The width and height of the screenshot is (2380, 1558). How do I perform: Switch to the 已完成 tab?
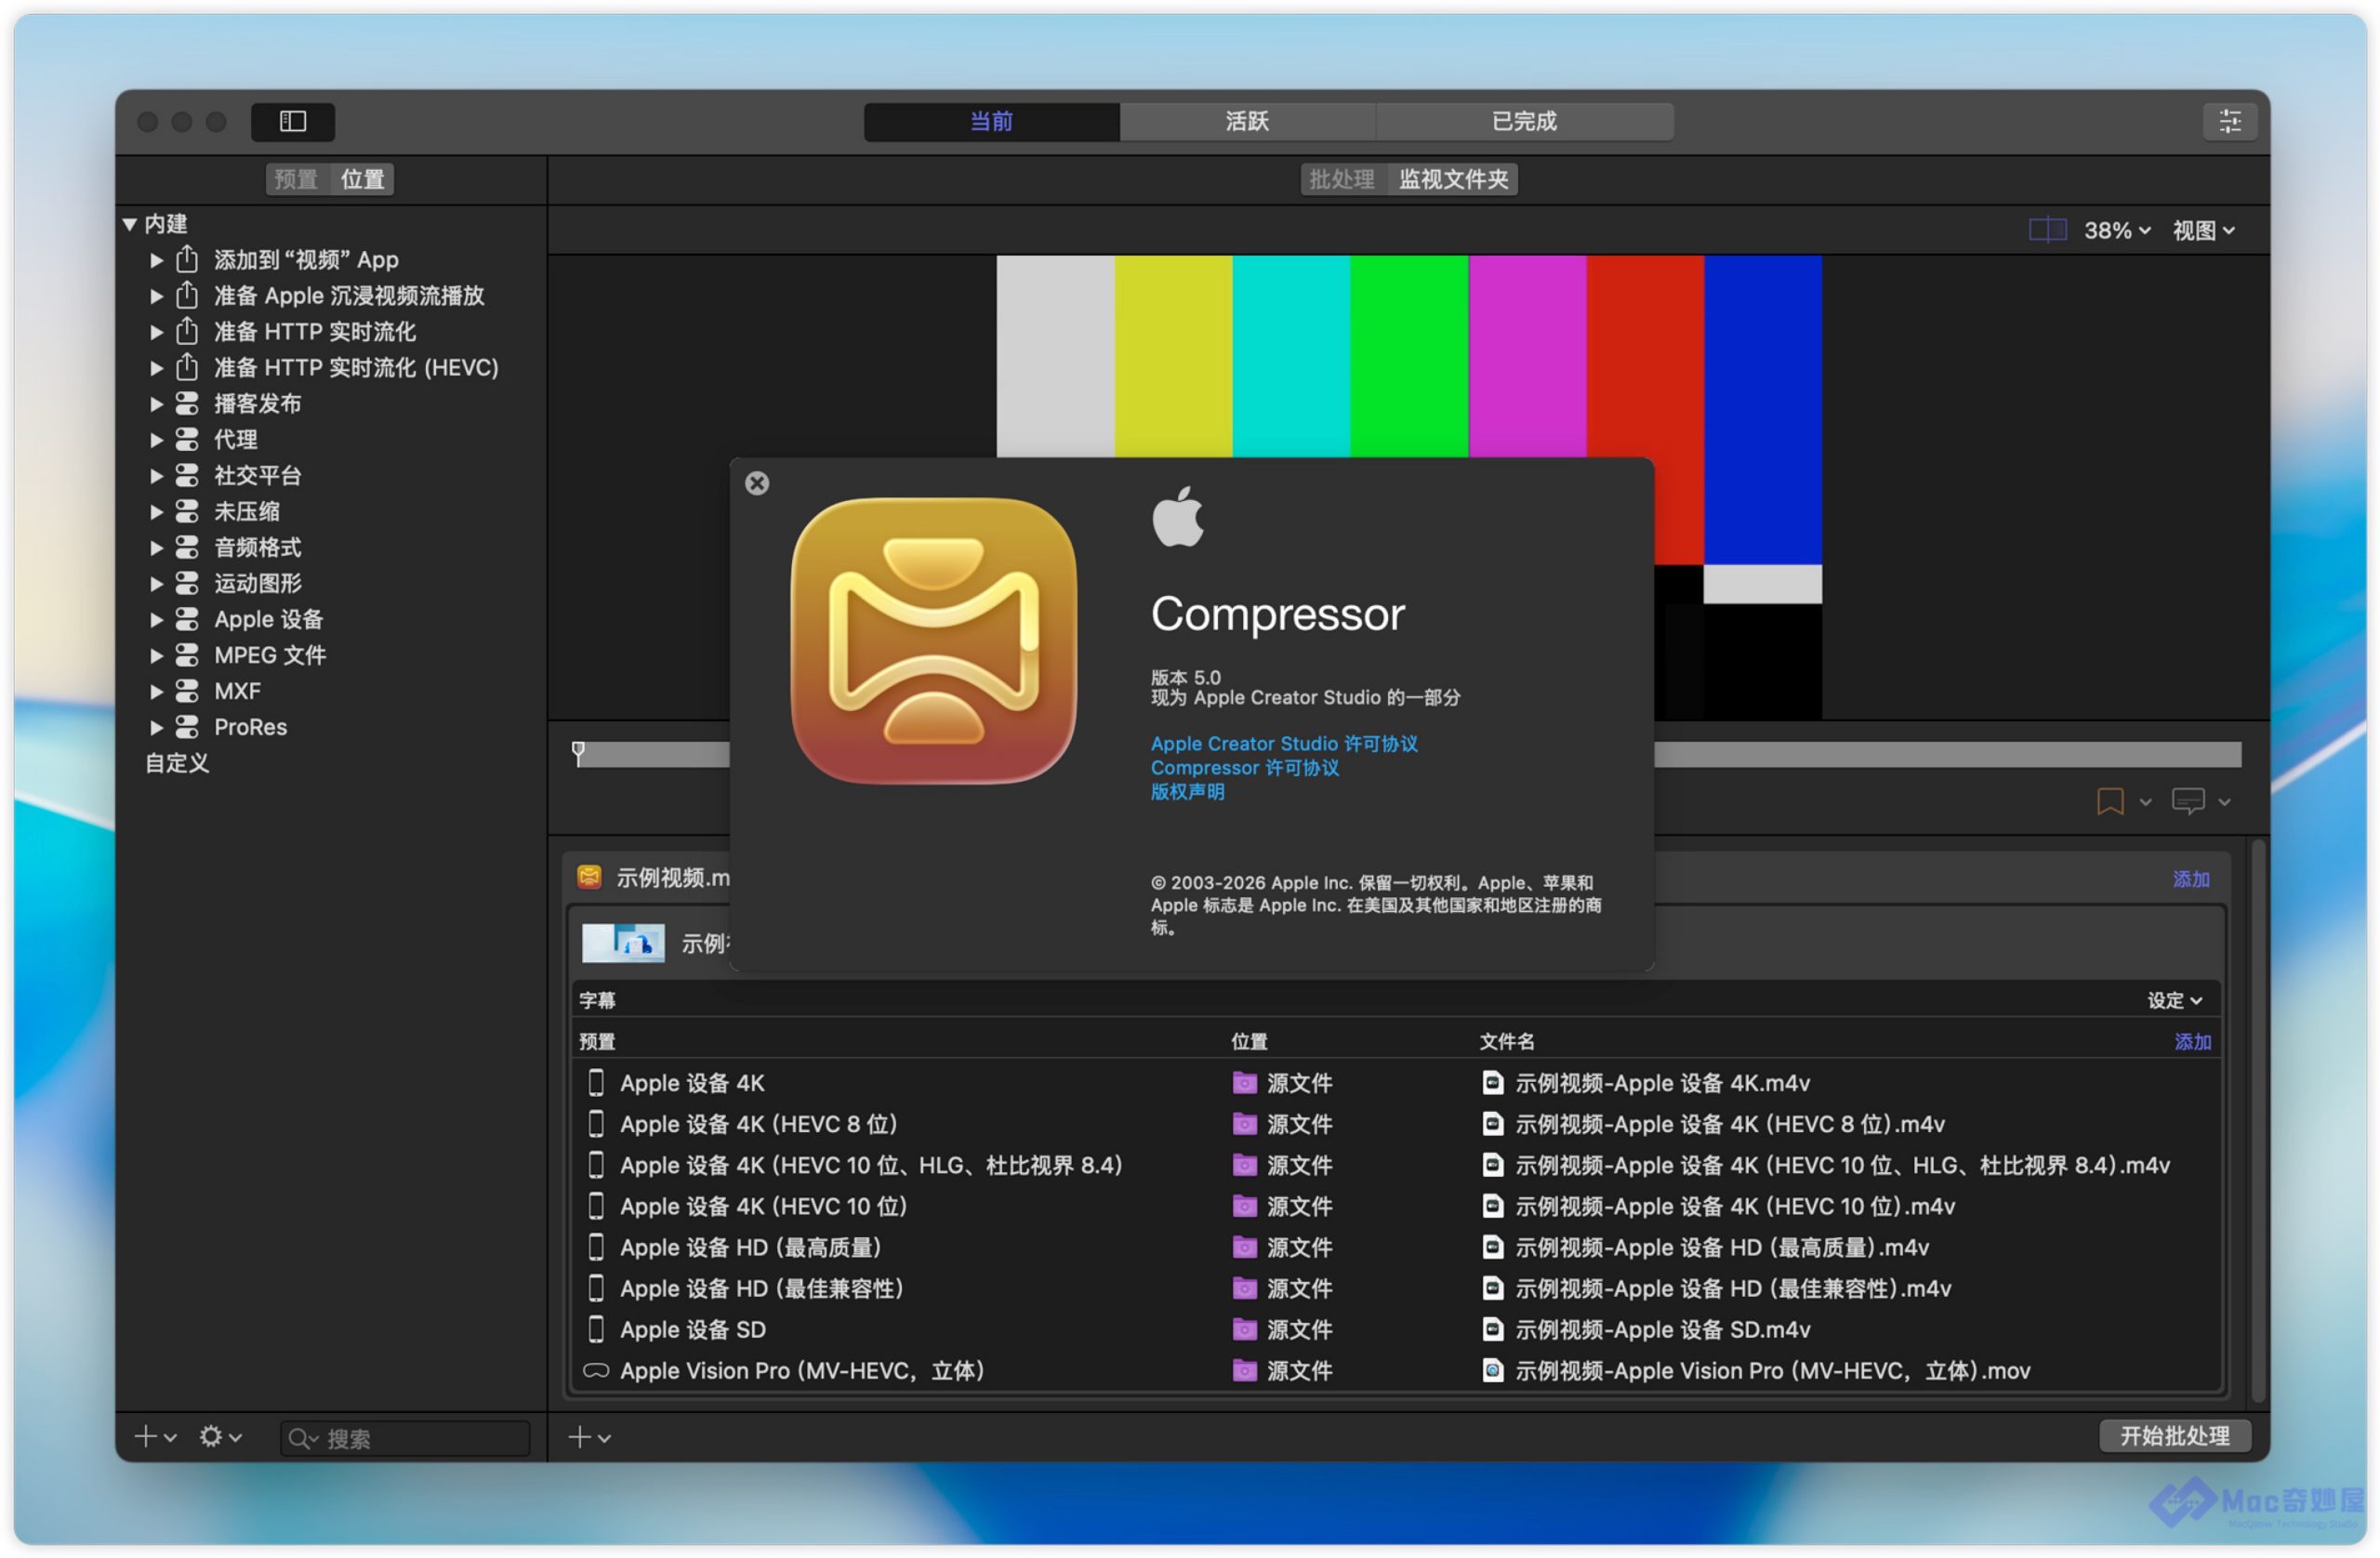coord(1523,121)
